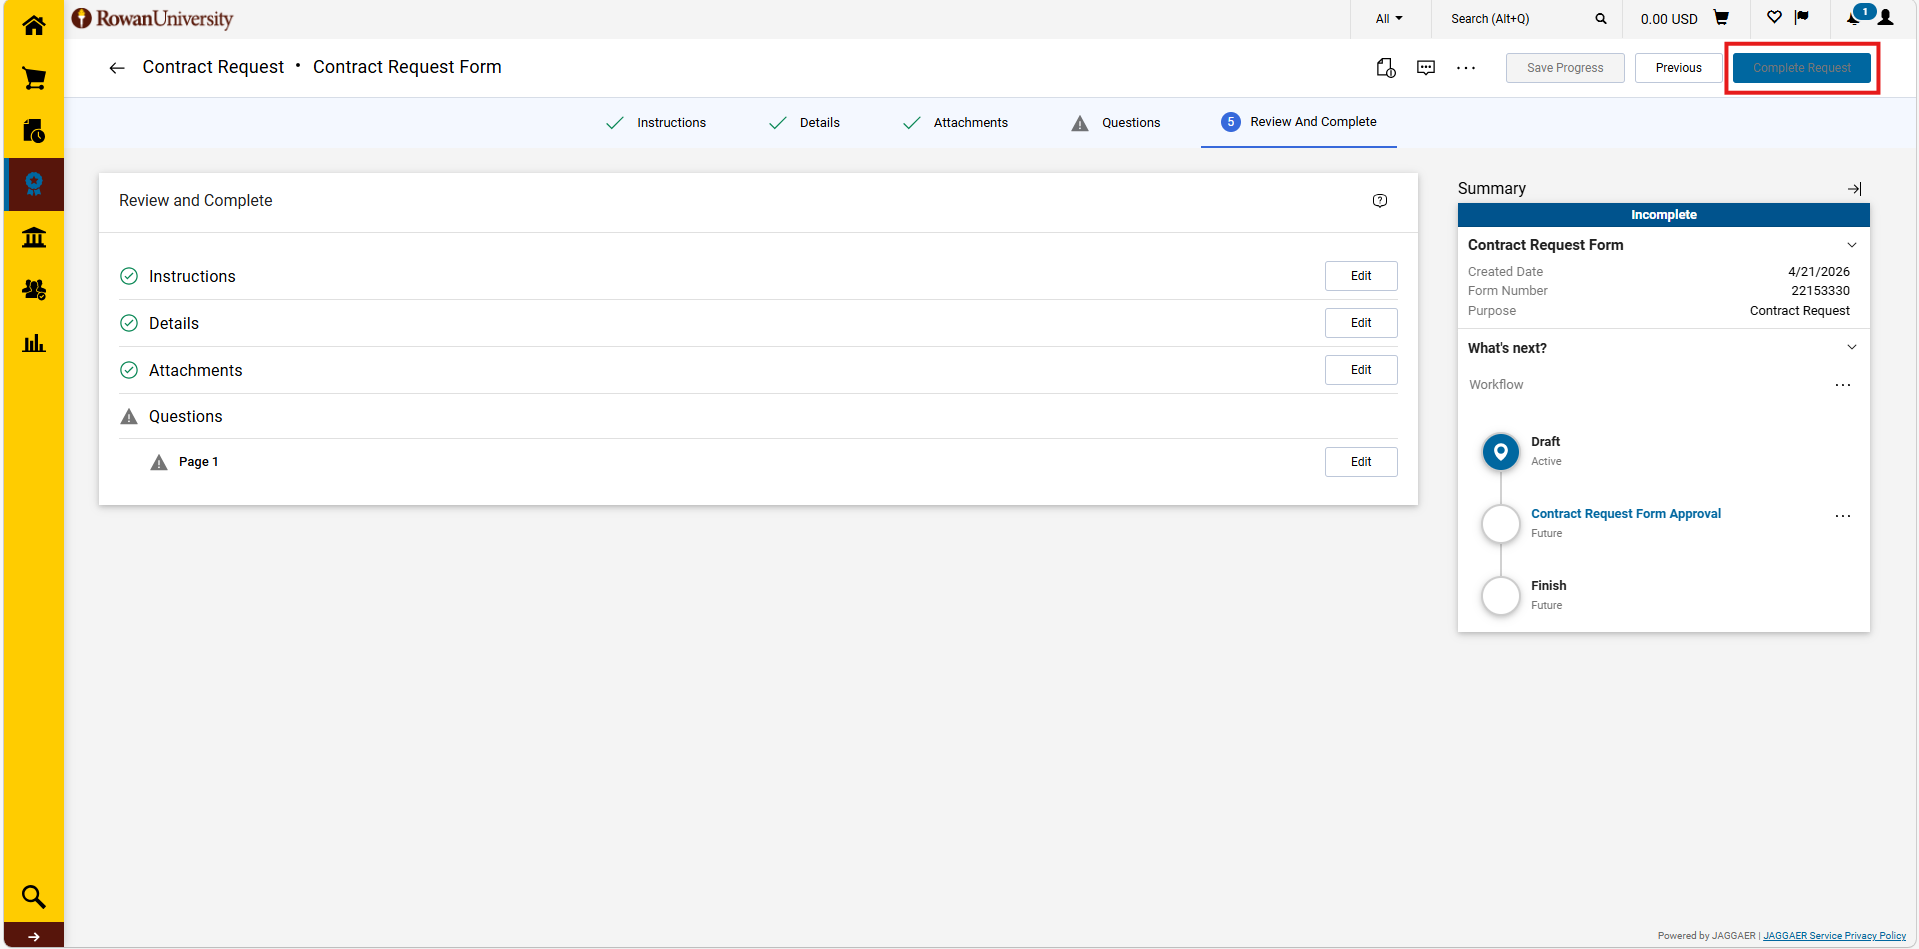
Task: Open the All search category dropdown
Action: point(1389,19)
